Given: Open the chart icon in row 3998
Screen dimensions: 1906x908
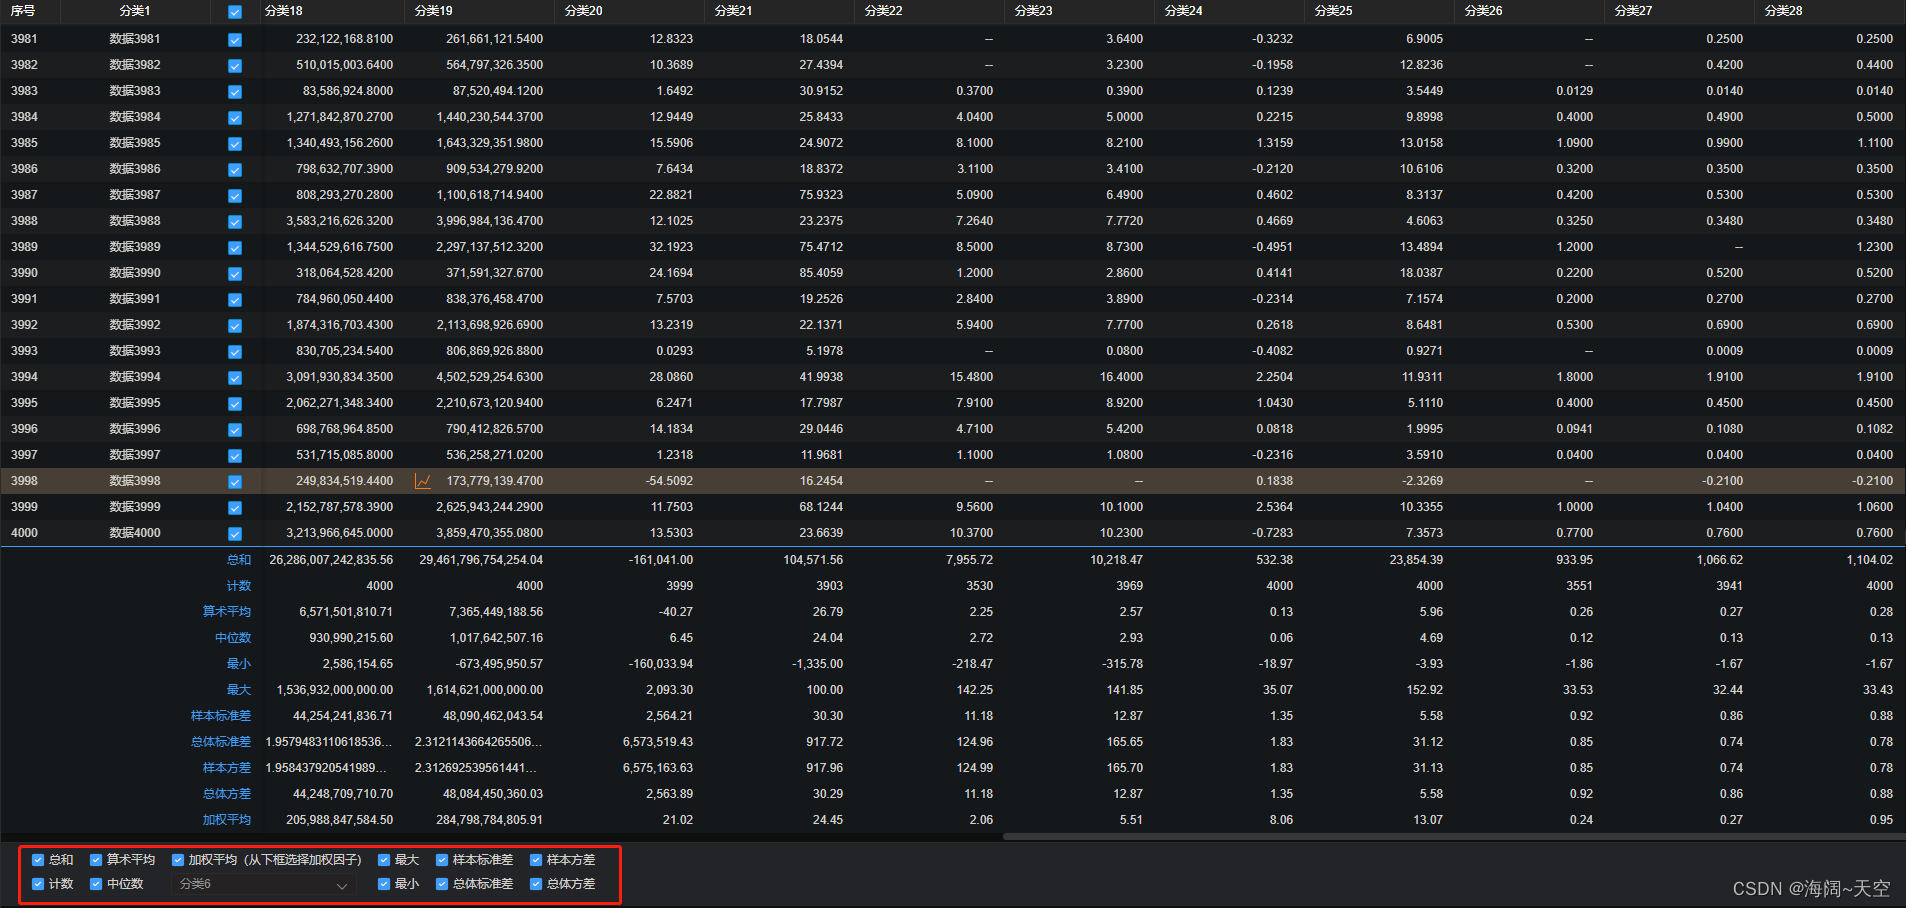Looking at the screenshot, I should click(x=423, y=481).
